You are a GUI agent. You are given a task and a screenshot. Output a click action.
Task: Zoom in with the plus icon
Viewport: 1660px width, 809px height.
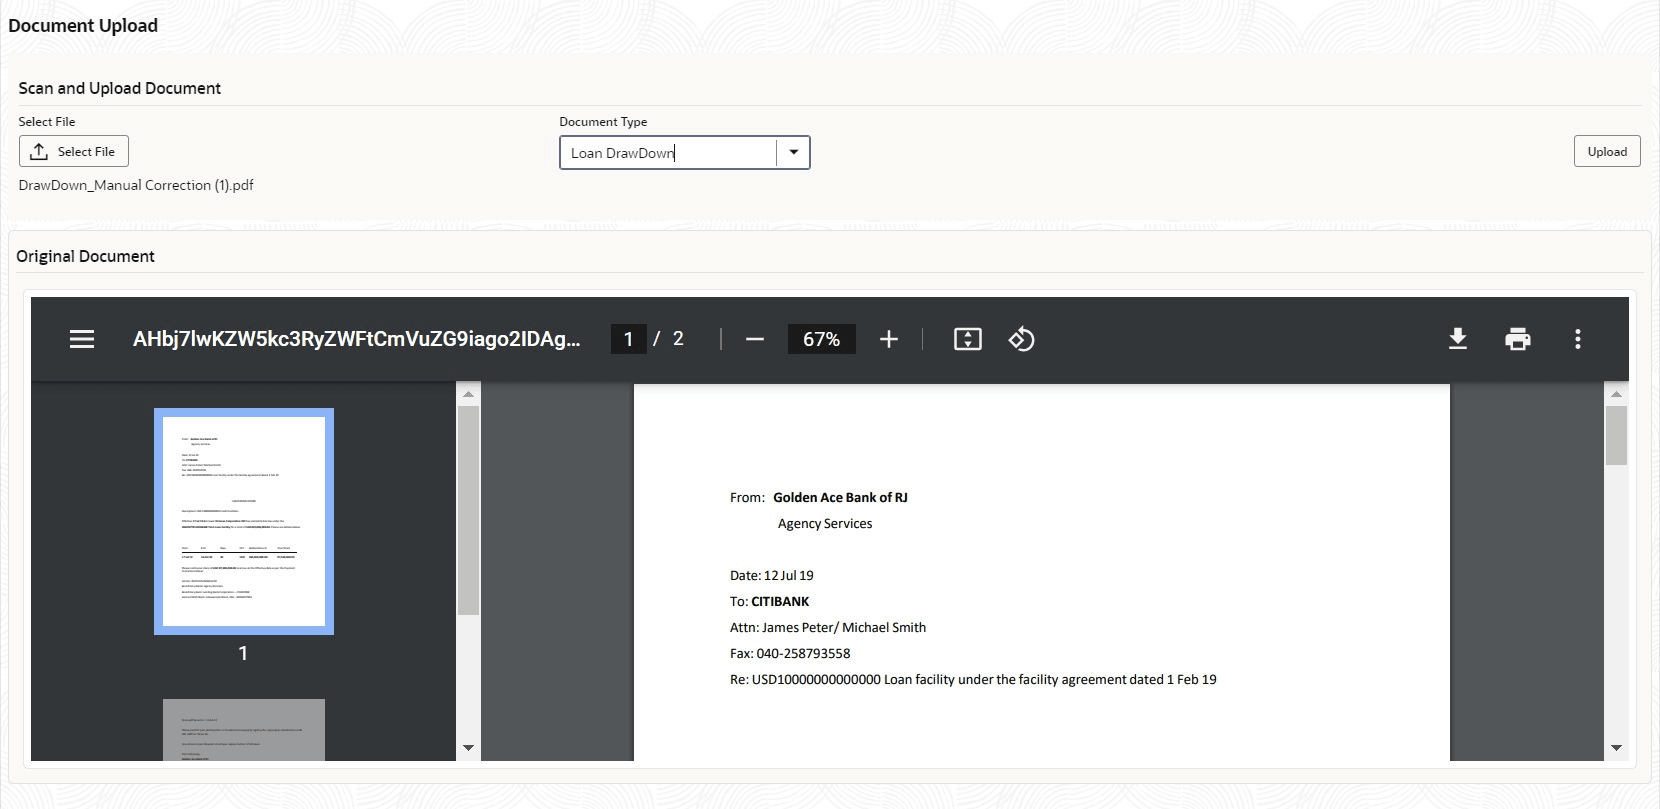tap(889, 339)
